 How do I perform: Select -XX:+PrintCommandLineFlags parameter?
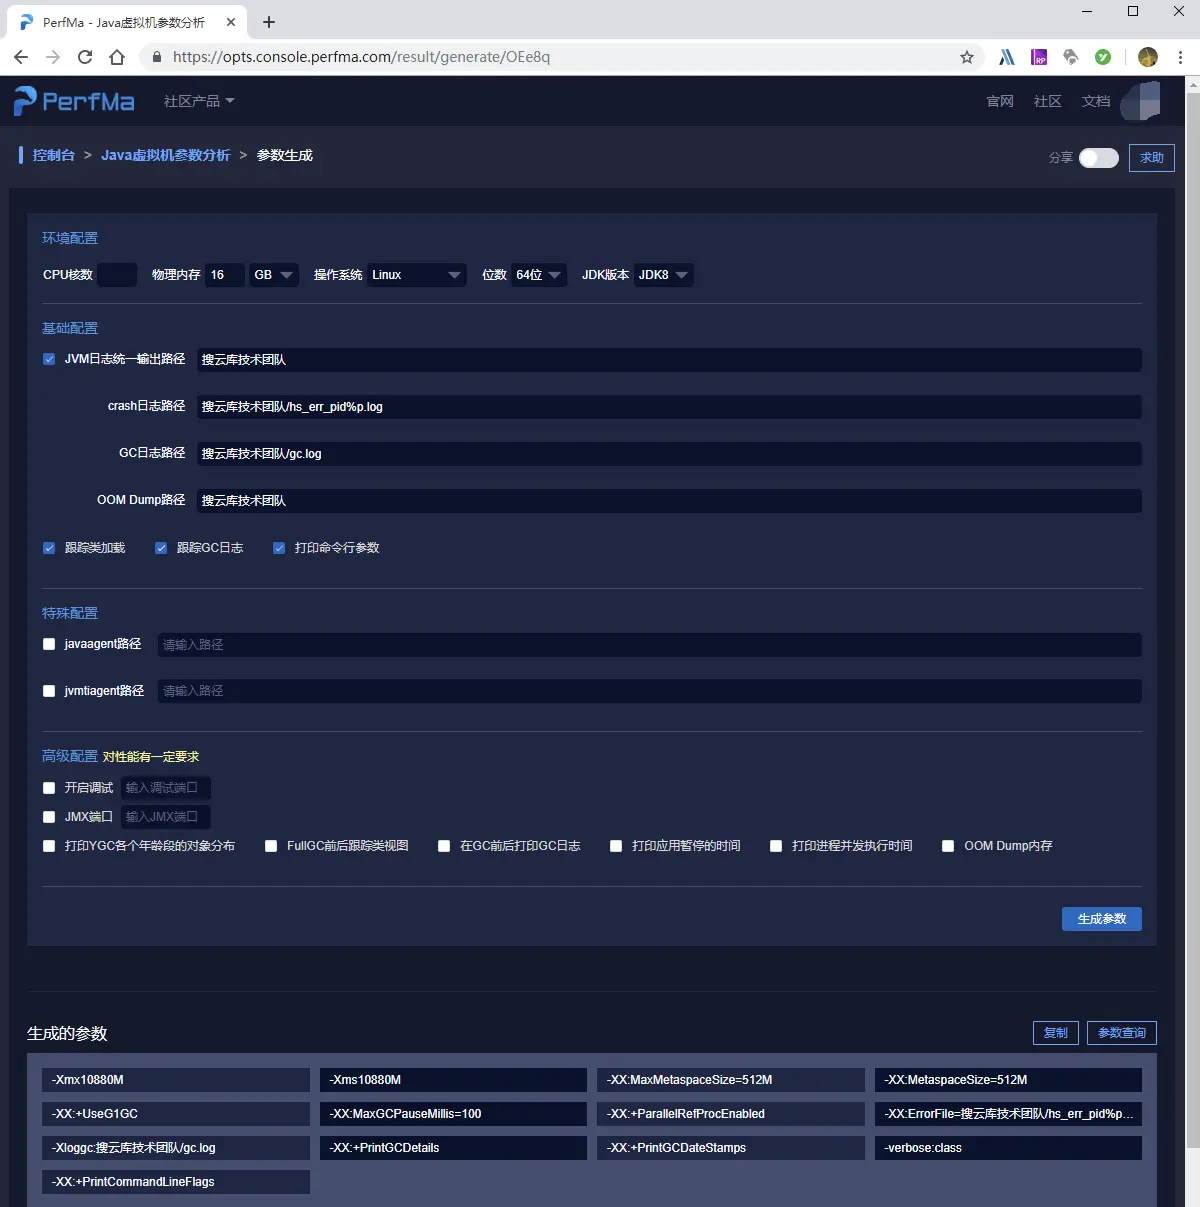(x=176, y=1182)
